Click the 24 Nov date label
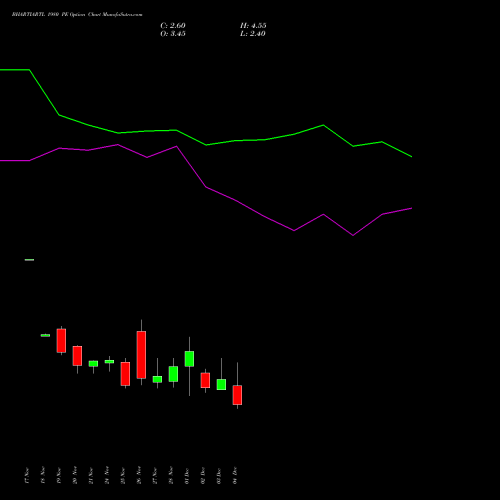 (107, 476)
